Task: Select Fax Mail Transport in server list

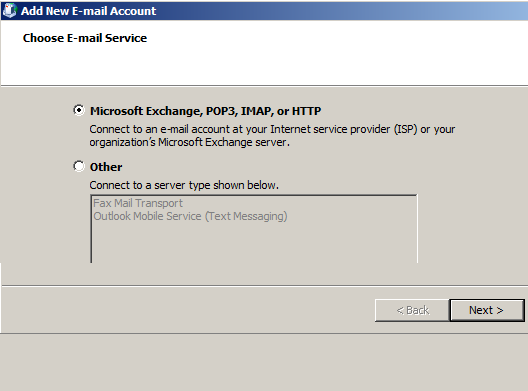Action: pos(138,203)
